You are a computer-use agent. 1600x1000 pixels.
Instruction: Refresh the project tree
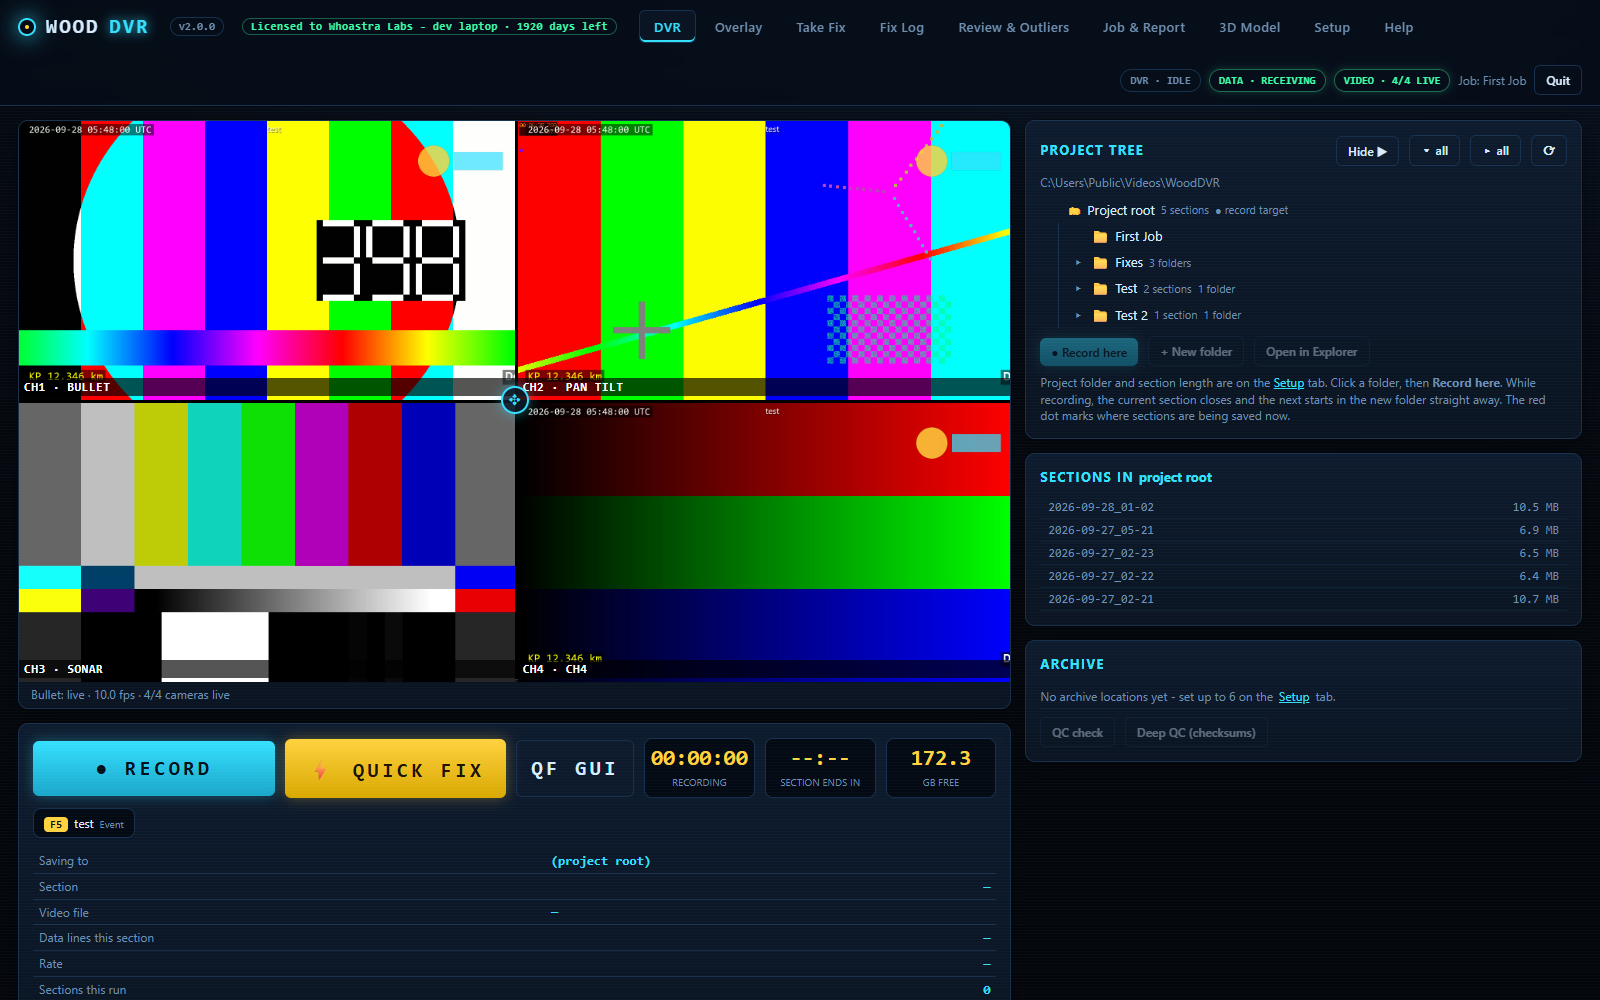[1549, 151]
